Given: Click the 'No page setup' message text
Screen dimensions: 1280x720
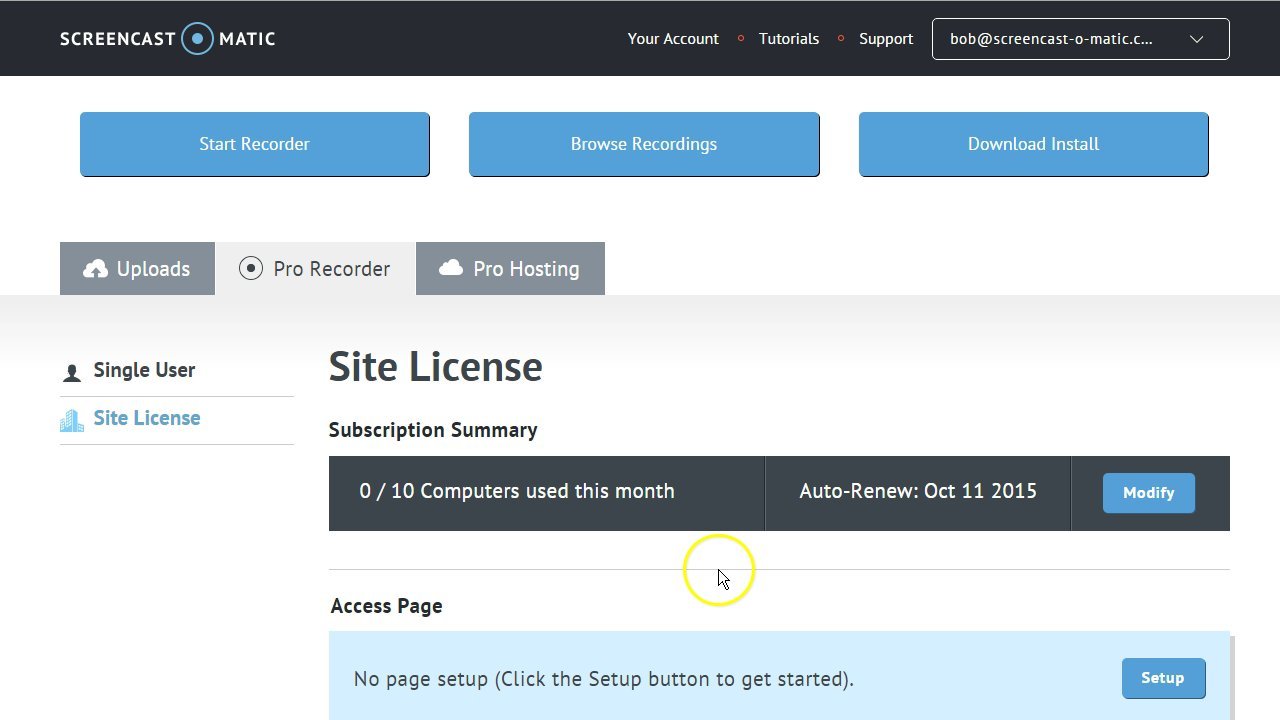Looking at the screenshot, I should coord(604,679).
